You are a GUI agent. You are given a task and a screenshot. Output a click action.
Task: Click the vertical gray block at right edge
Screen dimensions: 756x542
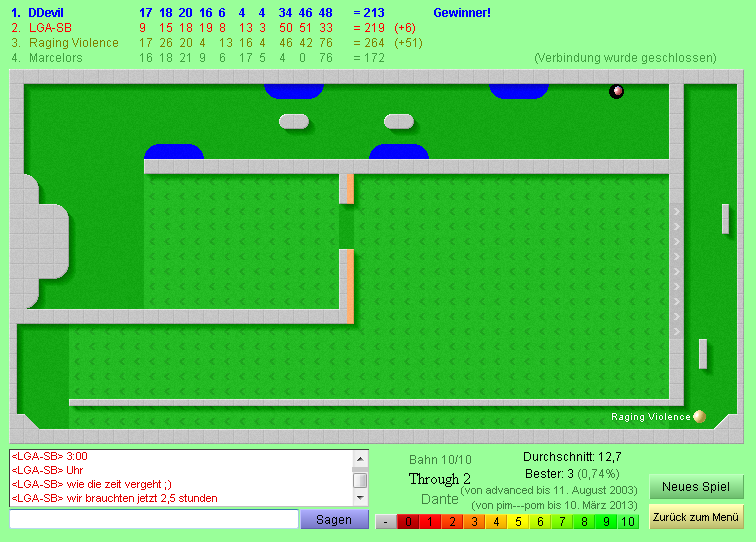click(726, 218)
